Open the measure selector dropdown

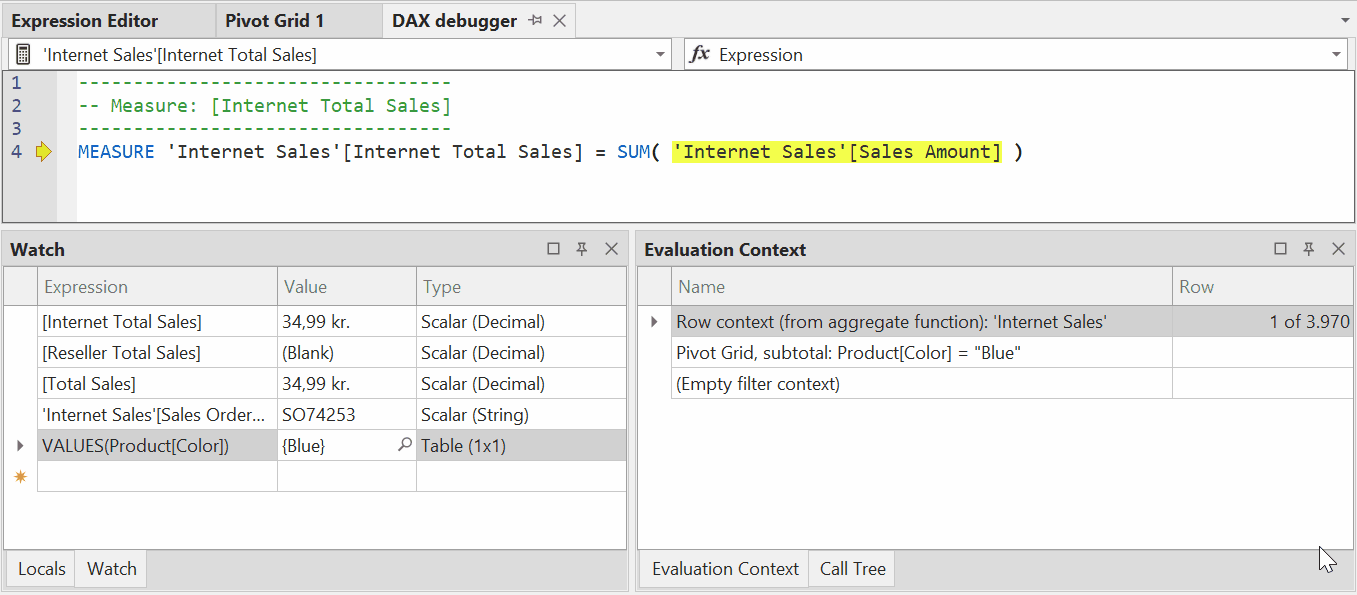[660, 55]
